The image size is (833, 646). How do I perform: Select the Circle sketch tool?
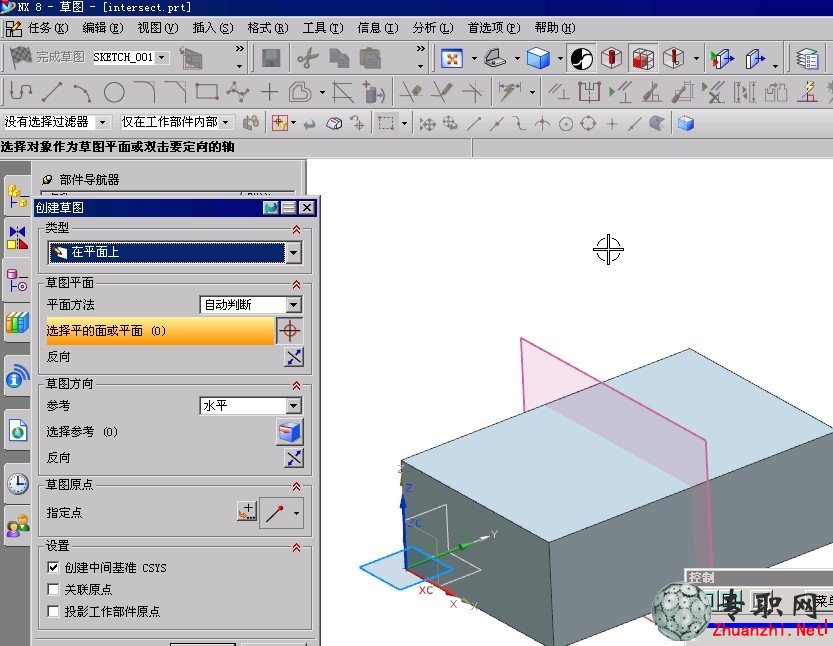click(x=114, y=92)
